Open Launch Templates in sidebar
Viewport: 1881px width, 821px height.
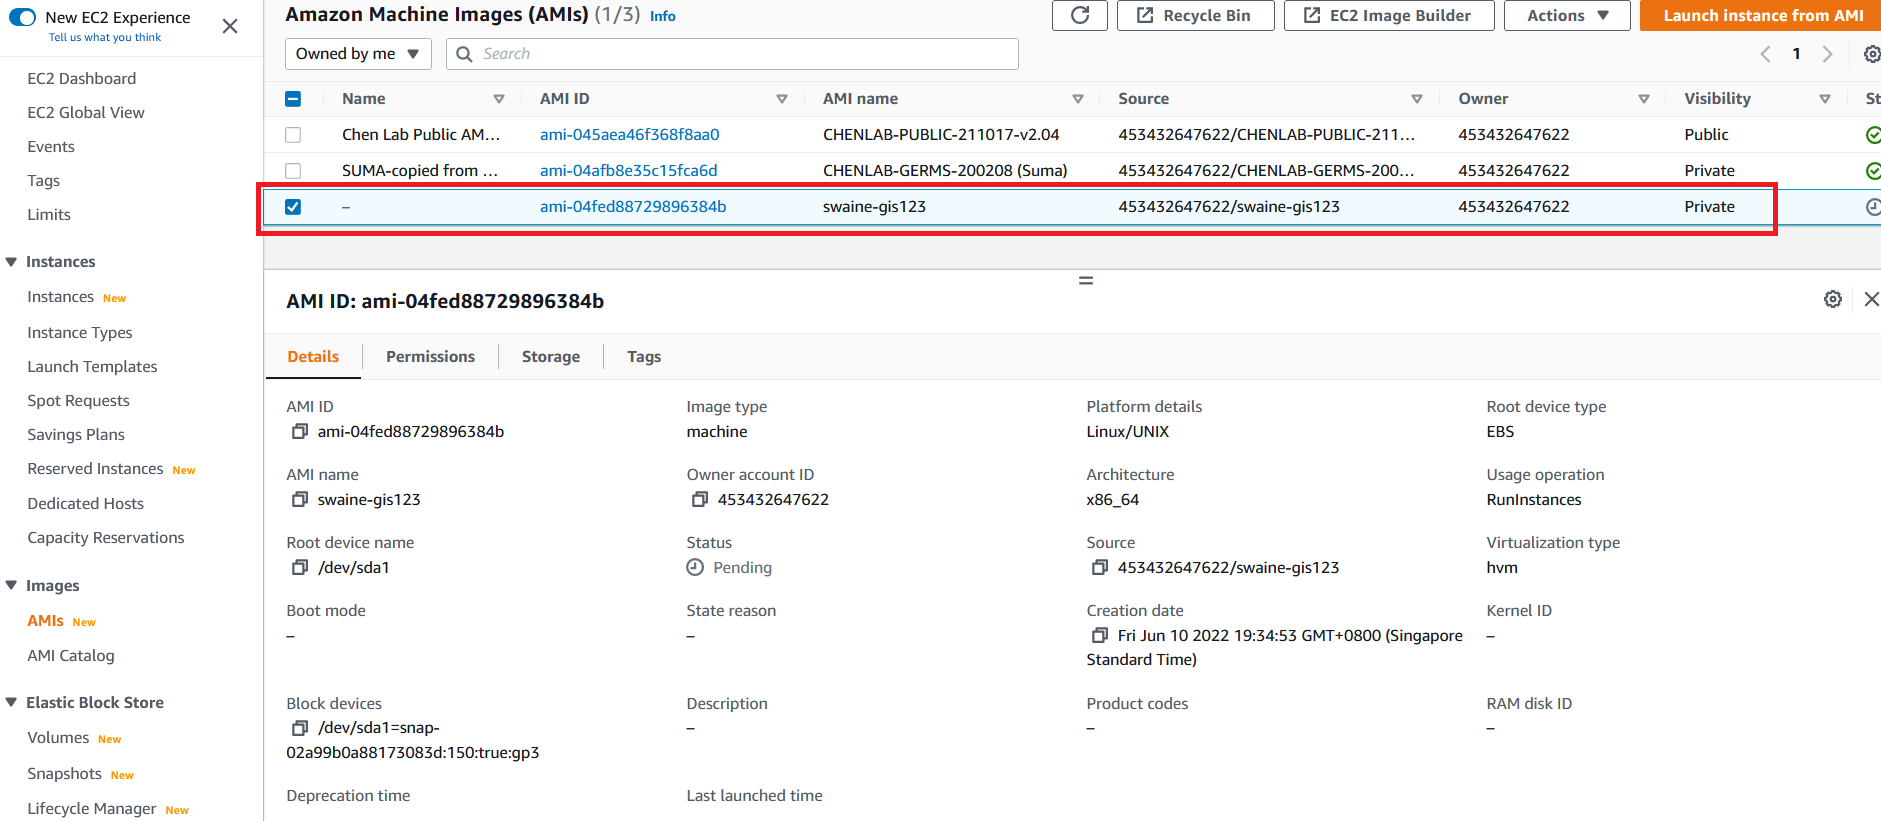(92, 367)
